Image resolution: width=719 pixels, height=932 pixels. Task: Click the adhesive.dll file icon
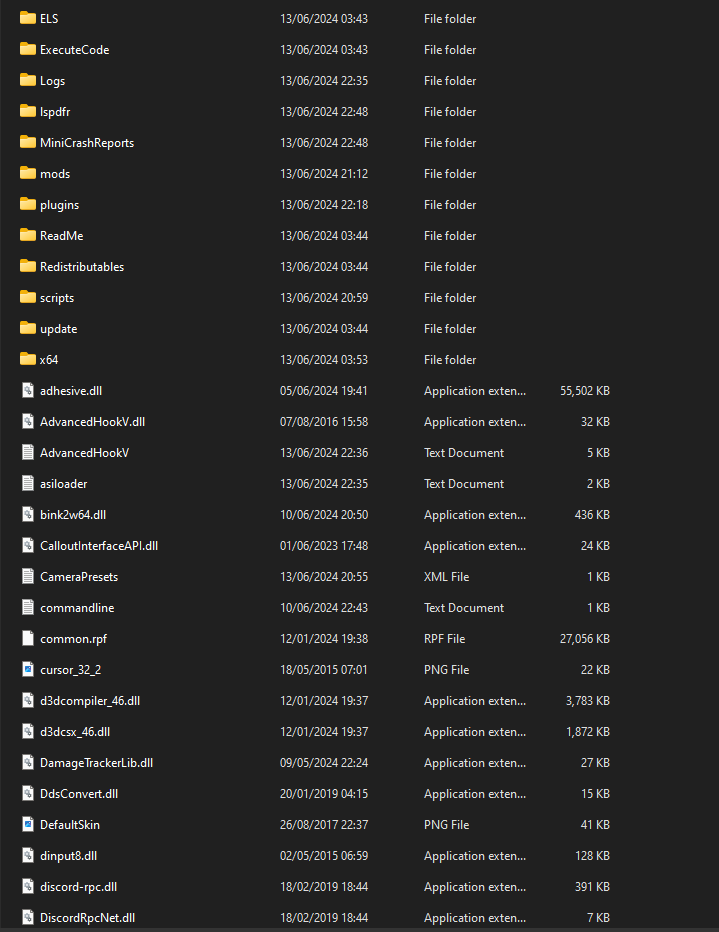pos(28,390)
